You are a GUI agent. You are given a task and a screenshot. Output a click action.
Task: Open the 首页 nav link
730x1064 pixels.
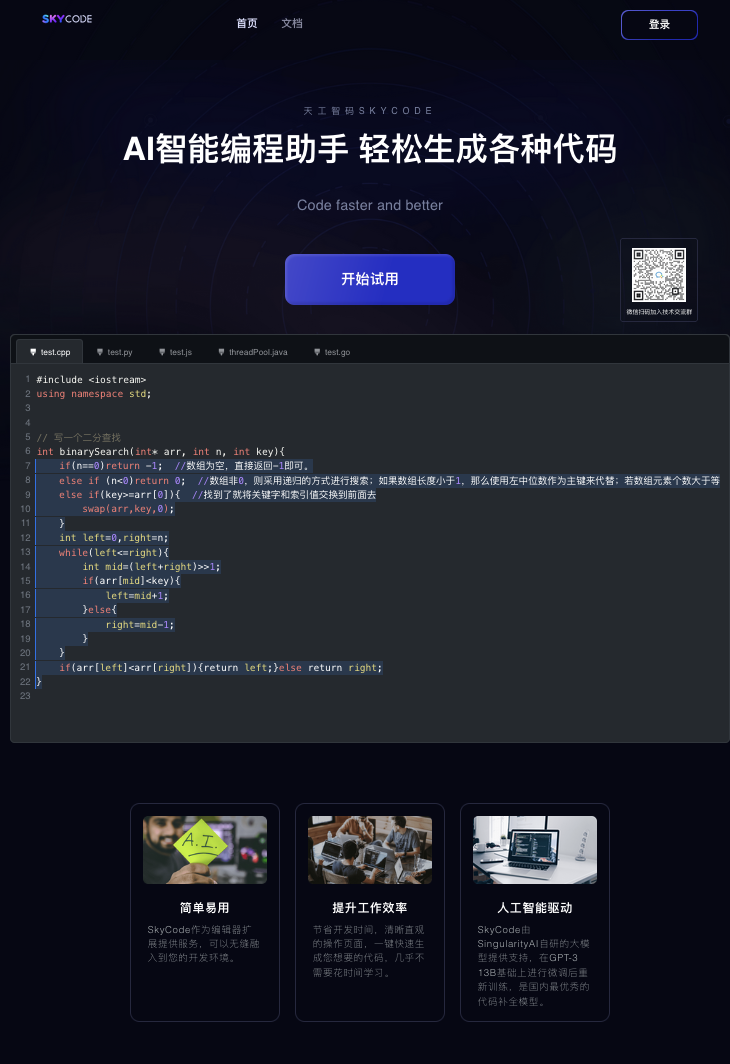[x=247, y=23]
